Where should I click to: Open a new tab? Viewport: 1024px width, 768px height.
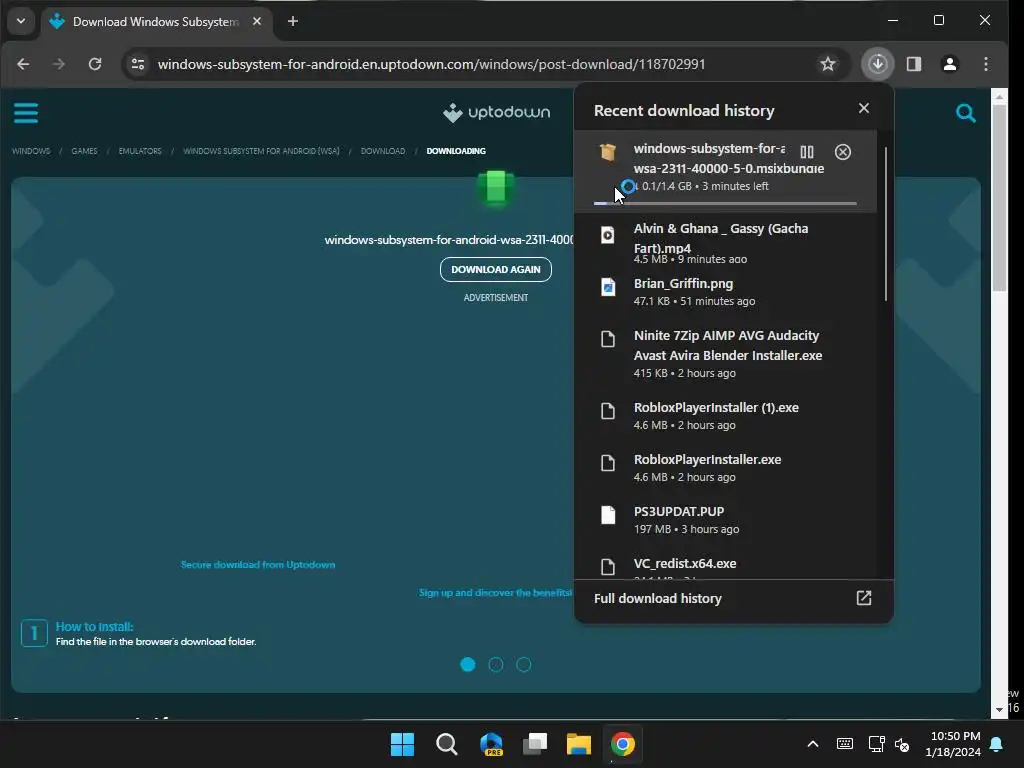point(293,22)
